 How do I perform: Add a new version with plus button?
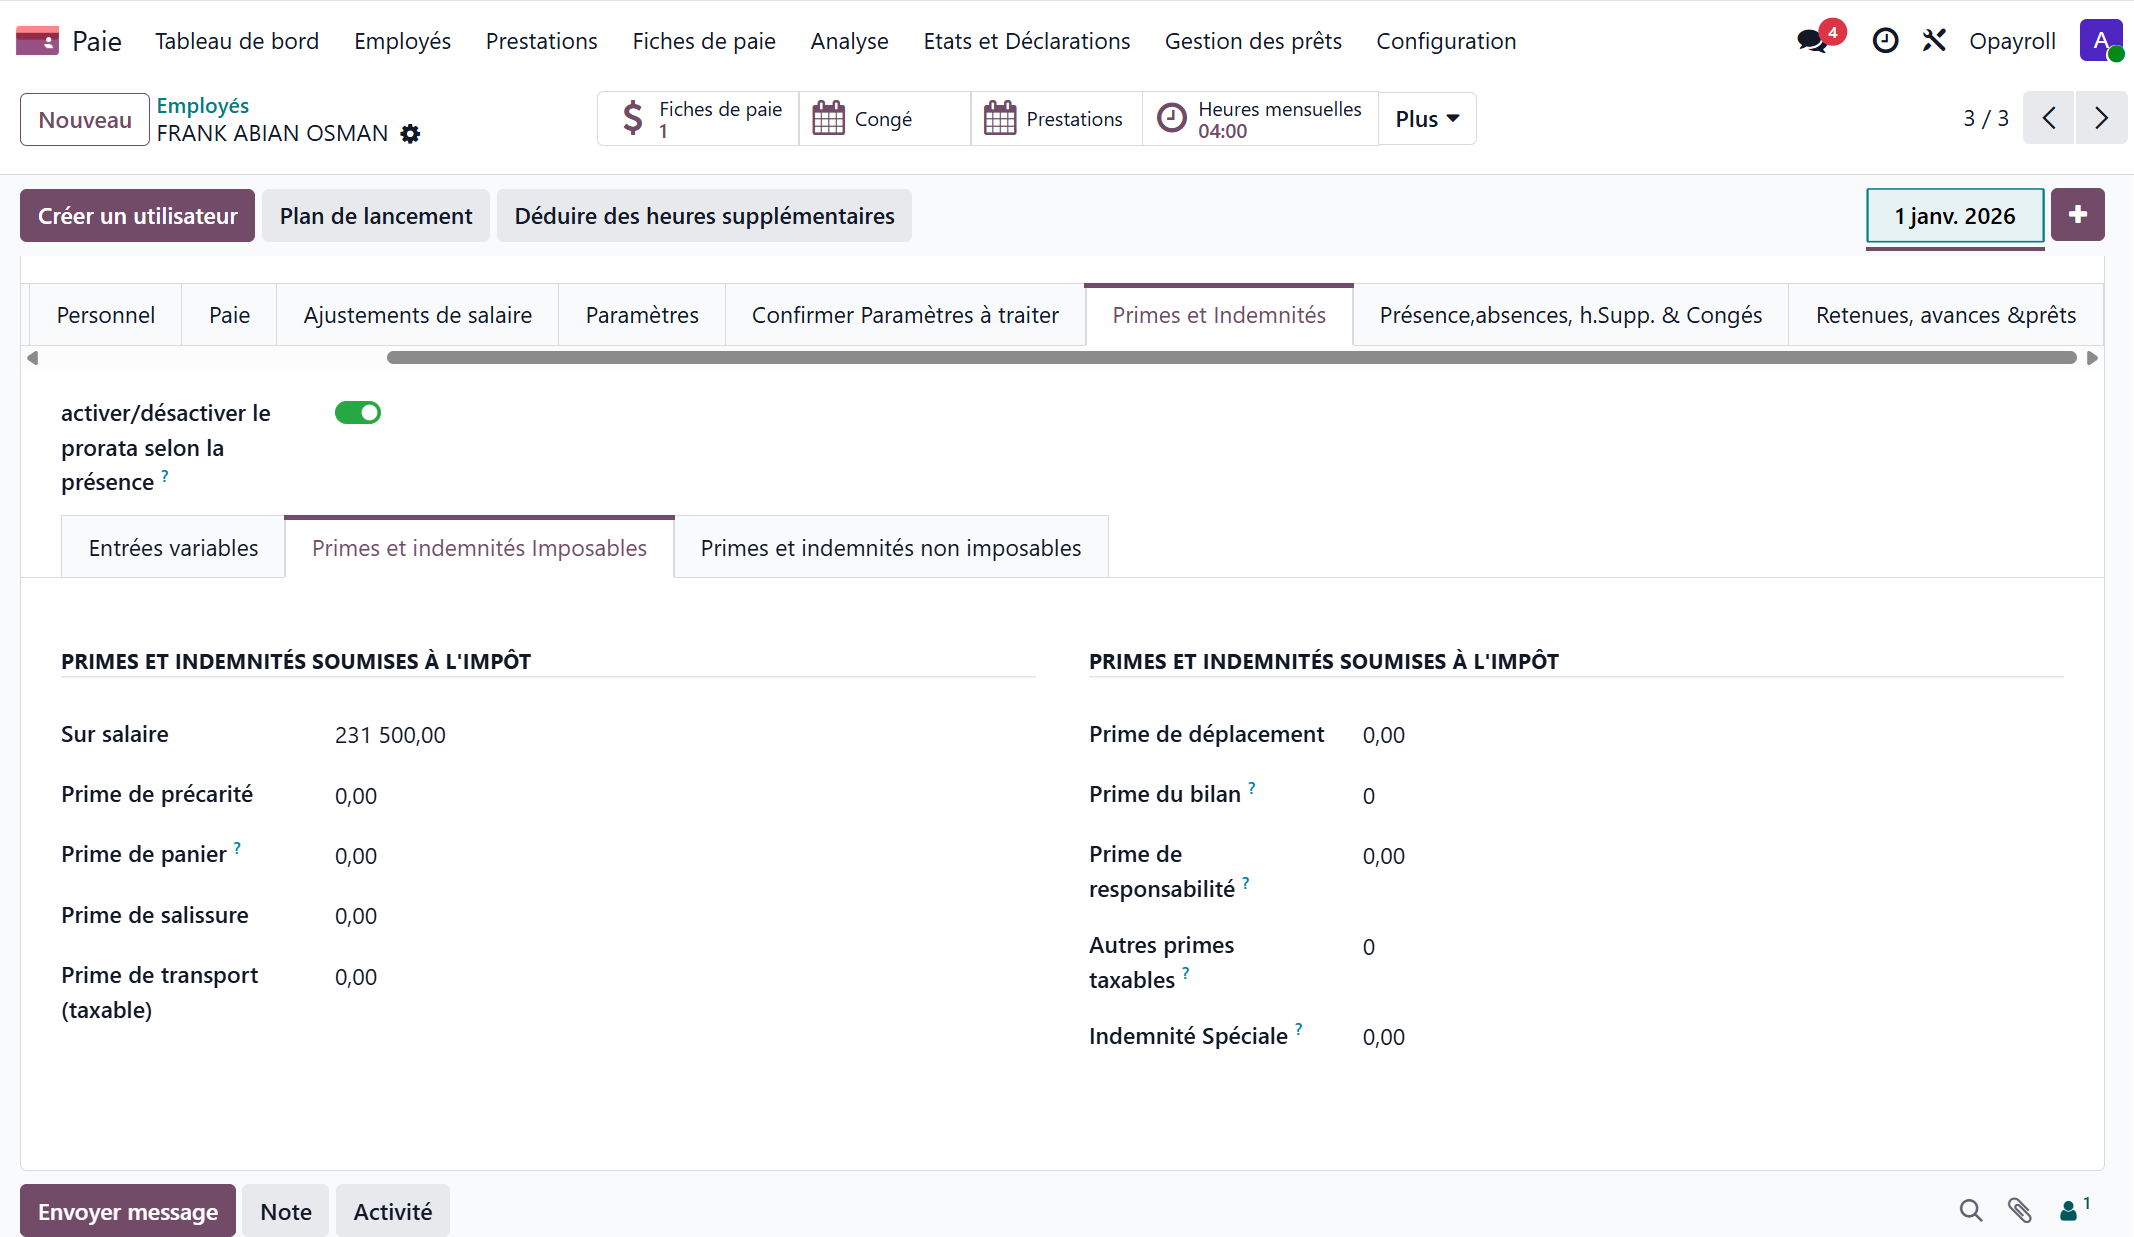coord(2077,215)
